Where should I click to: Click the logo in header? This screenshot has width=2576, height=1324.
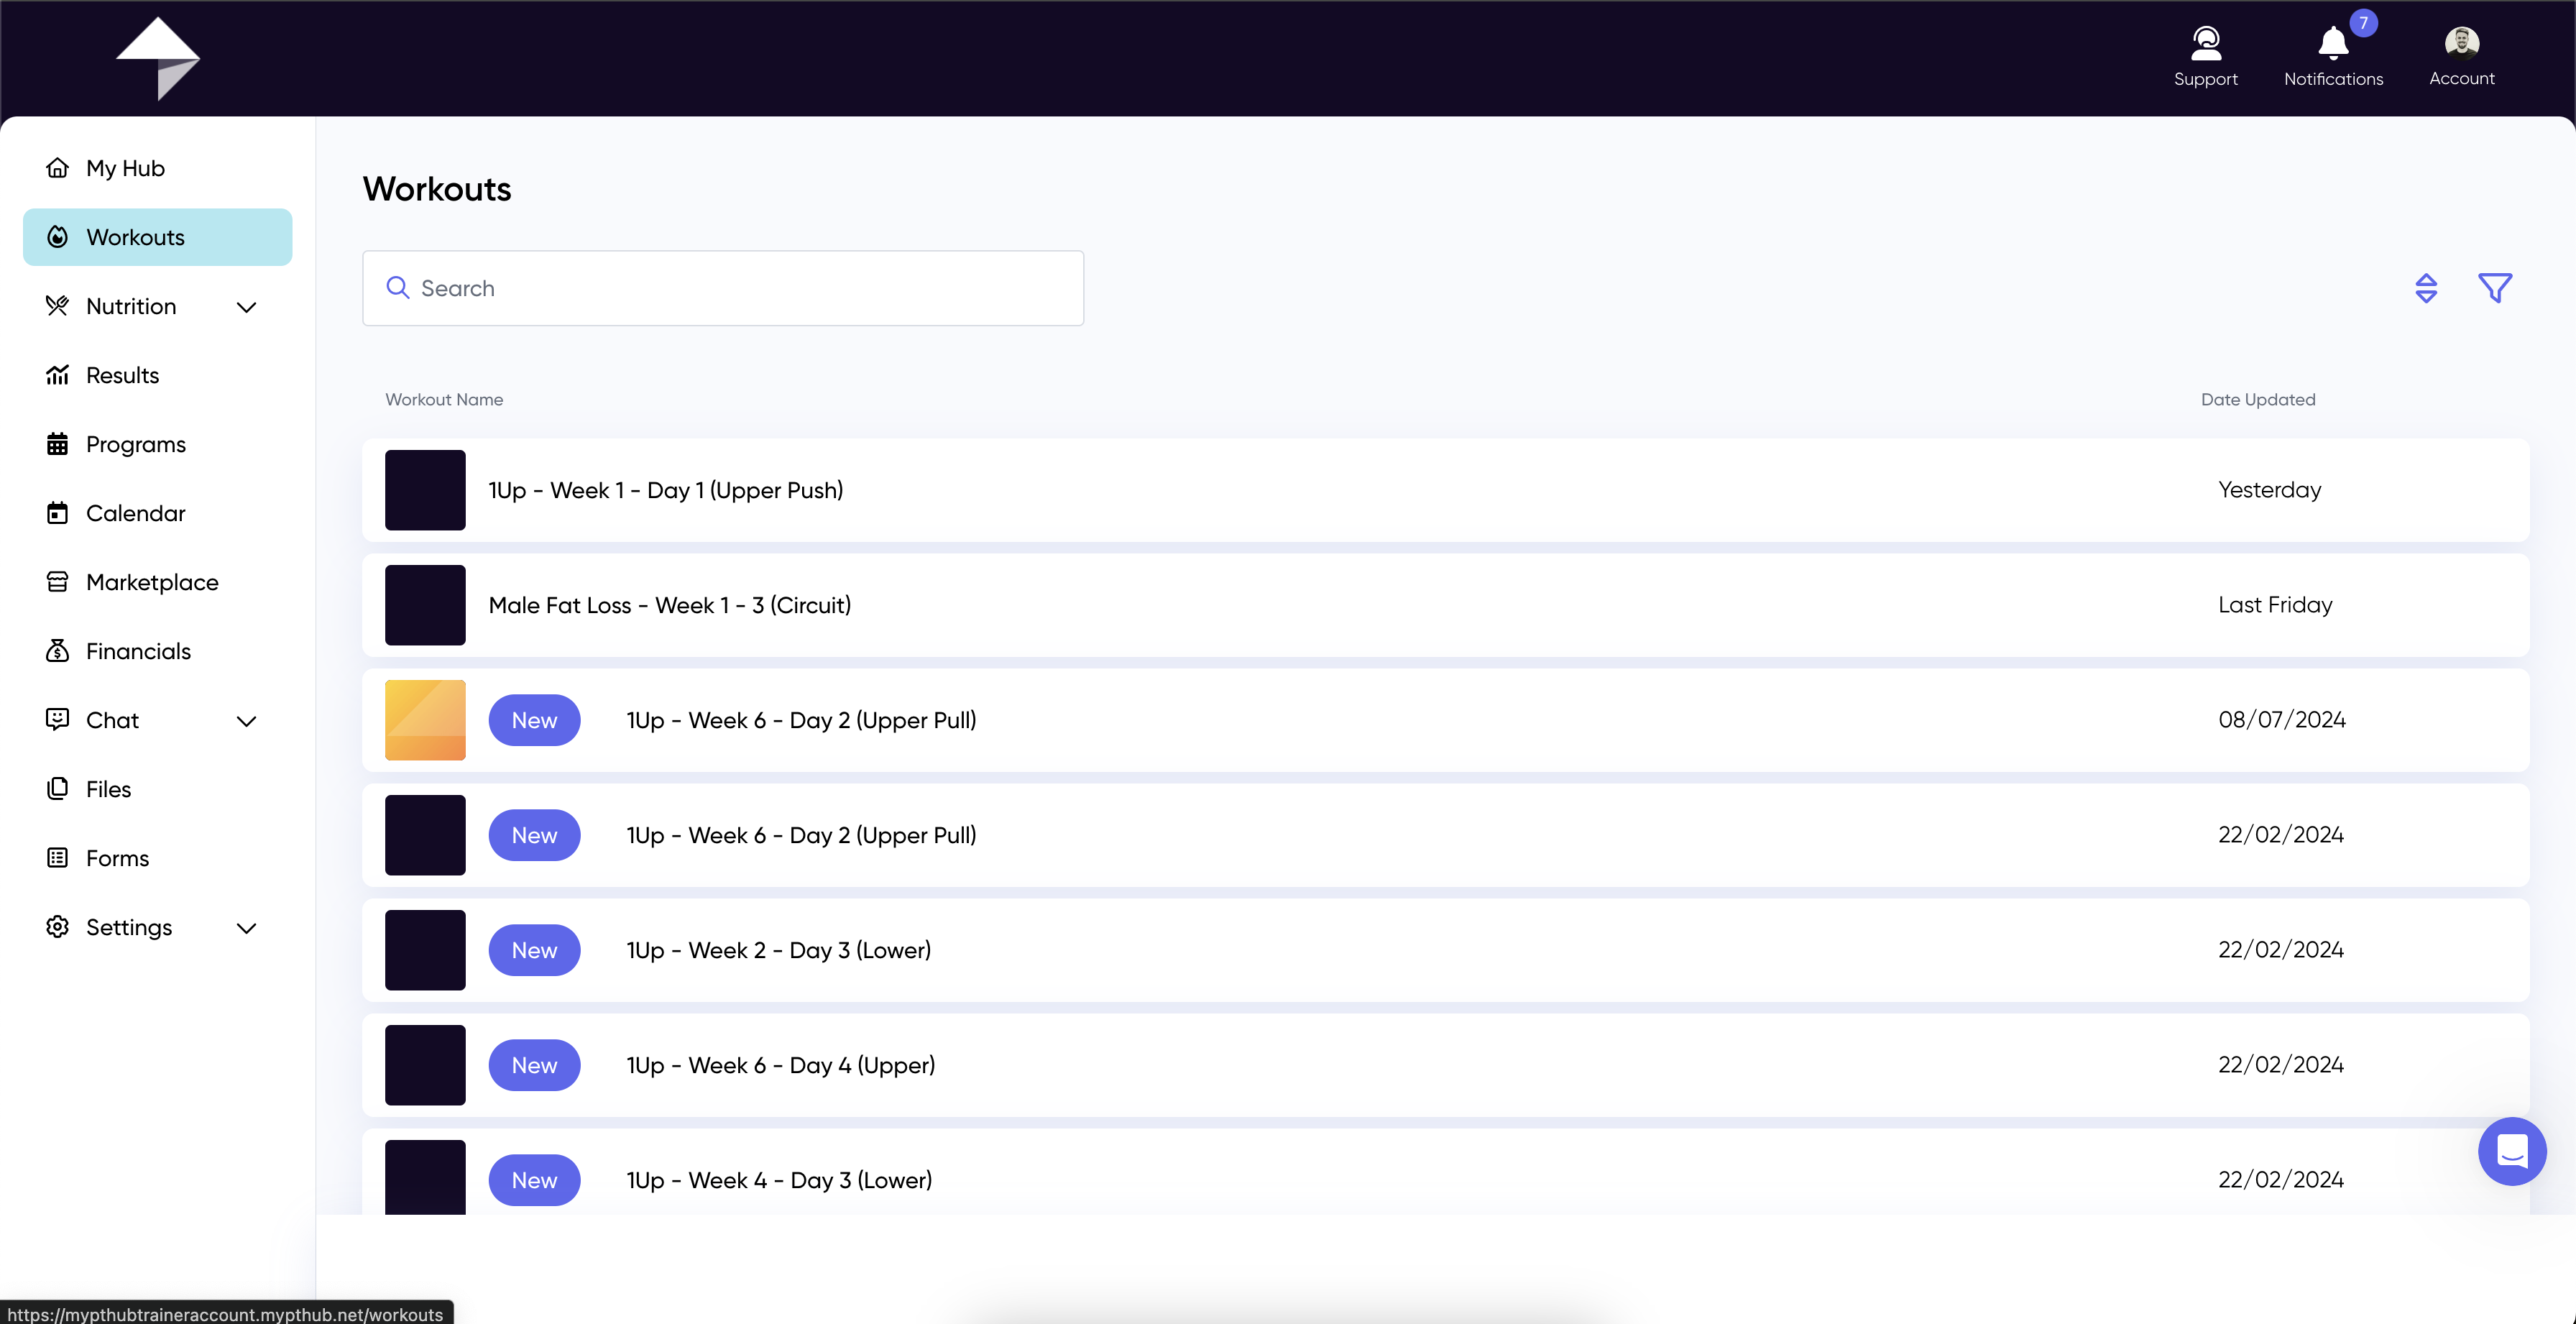pyautogui.click(x=158, y=58)
